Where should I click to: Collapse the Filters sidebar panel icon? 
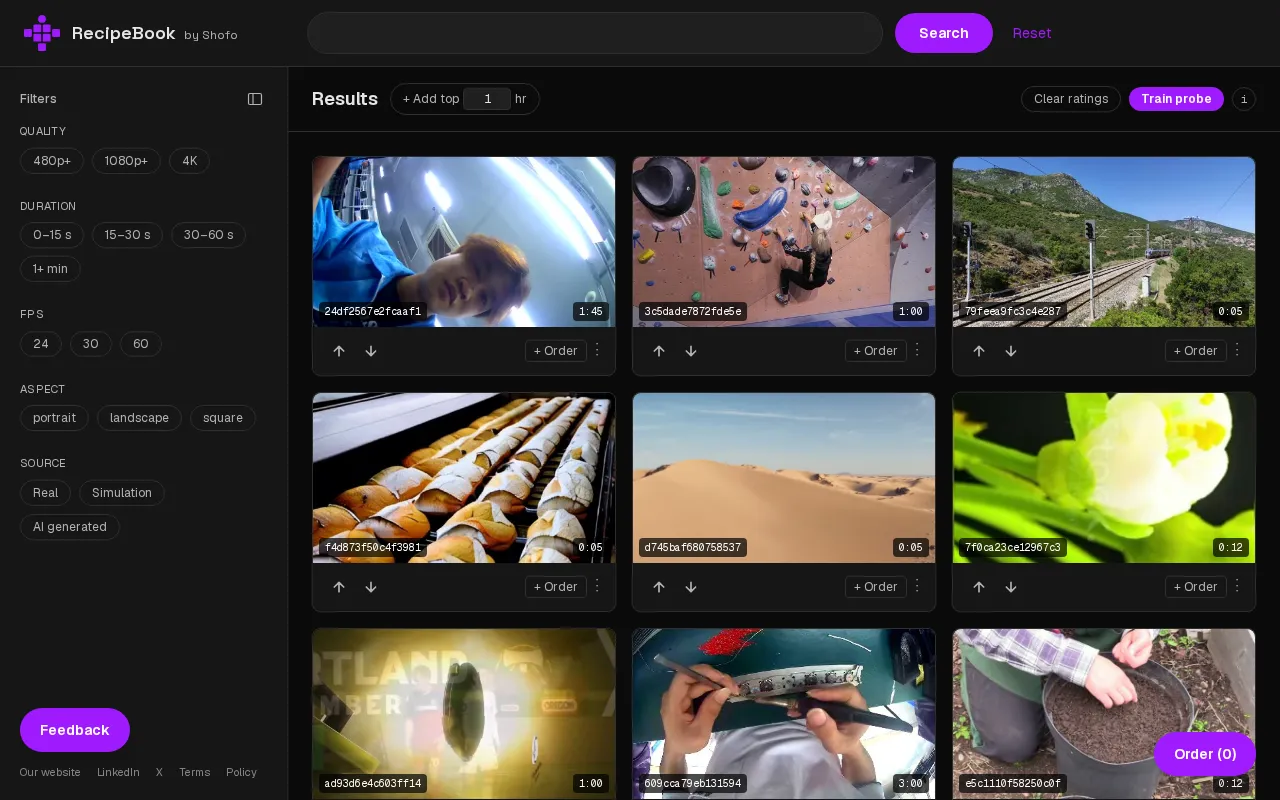[255, 99]
